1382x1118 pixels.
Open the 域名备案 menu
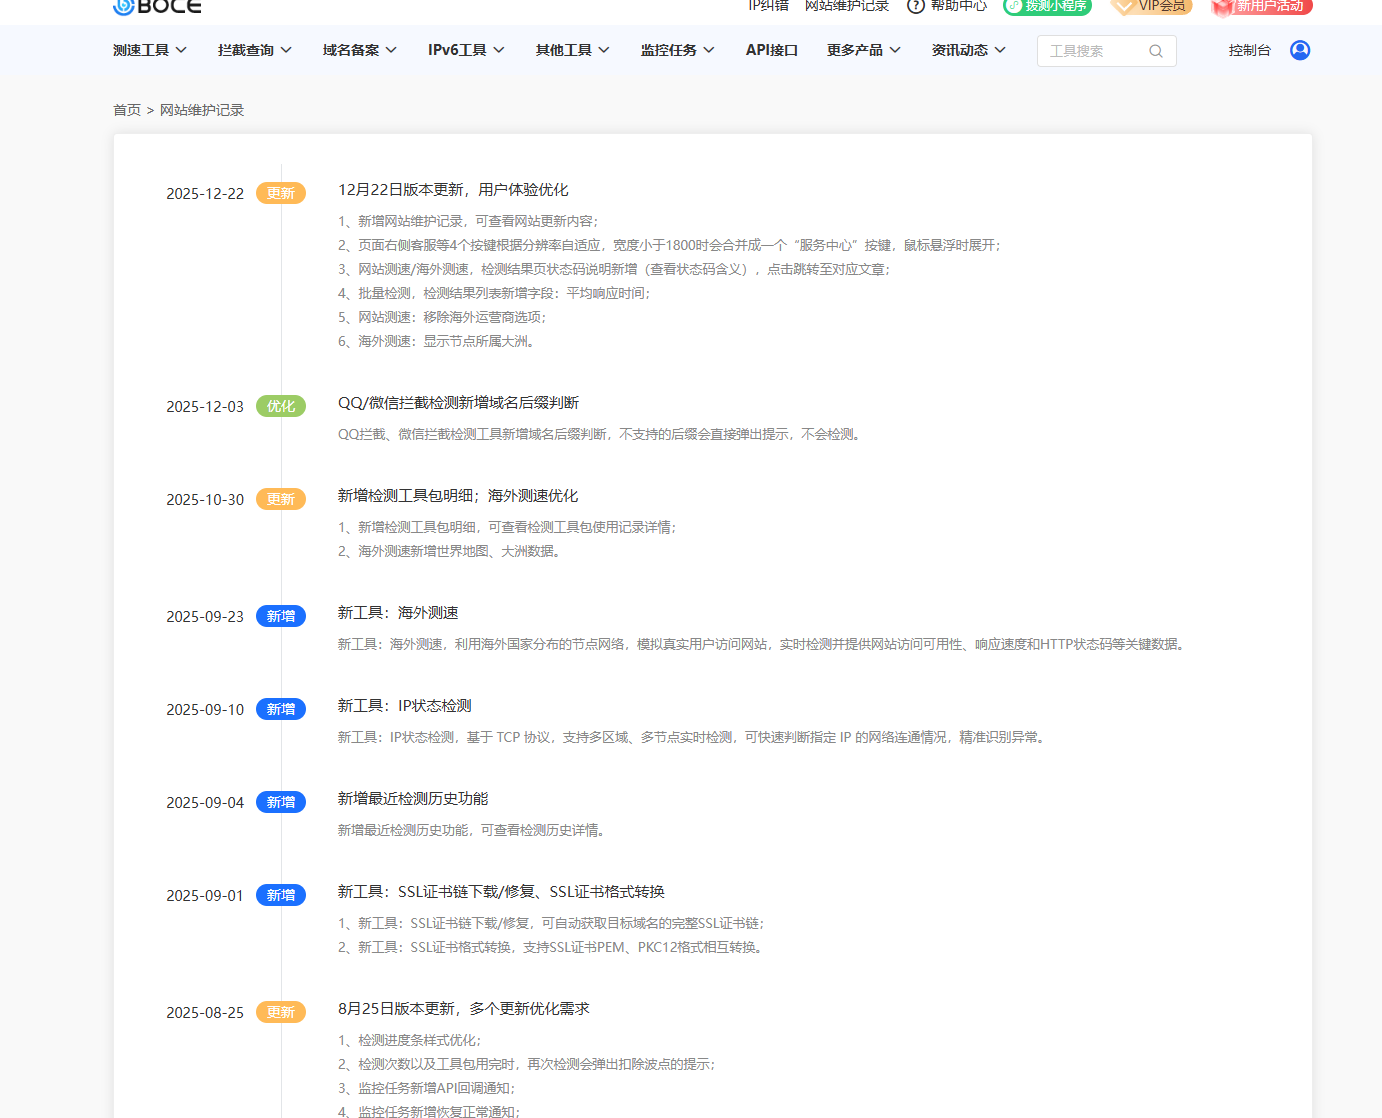(x=359, y=50)
